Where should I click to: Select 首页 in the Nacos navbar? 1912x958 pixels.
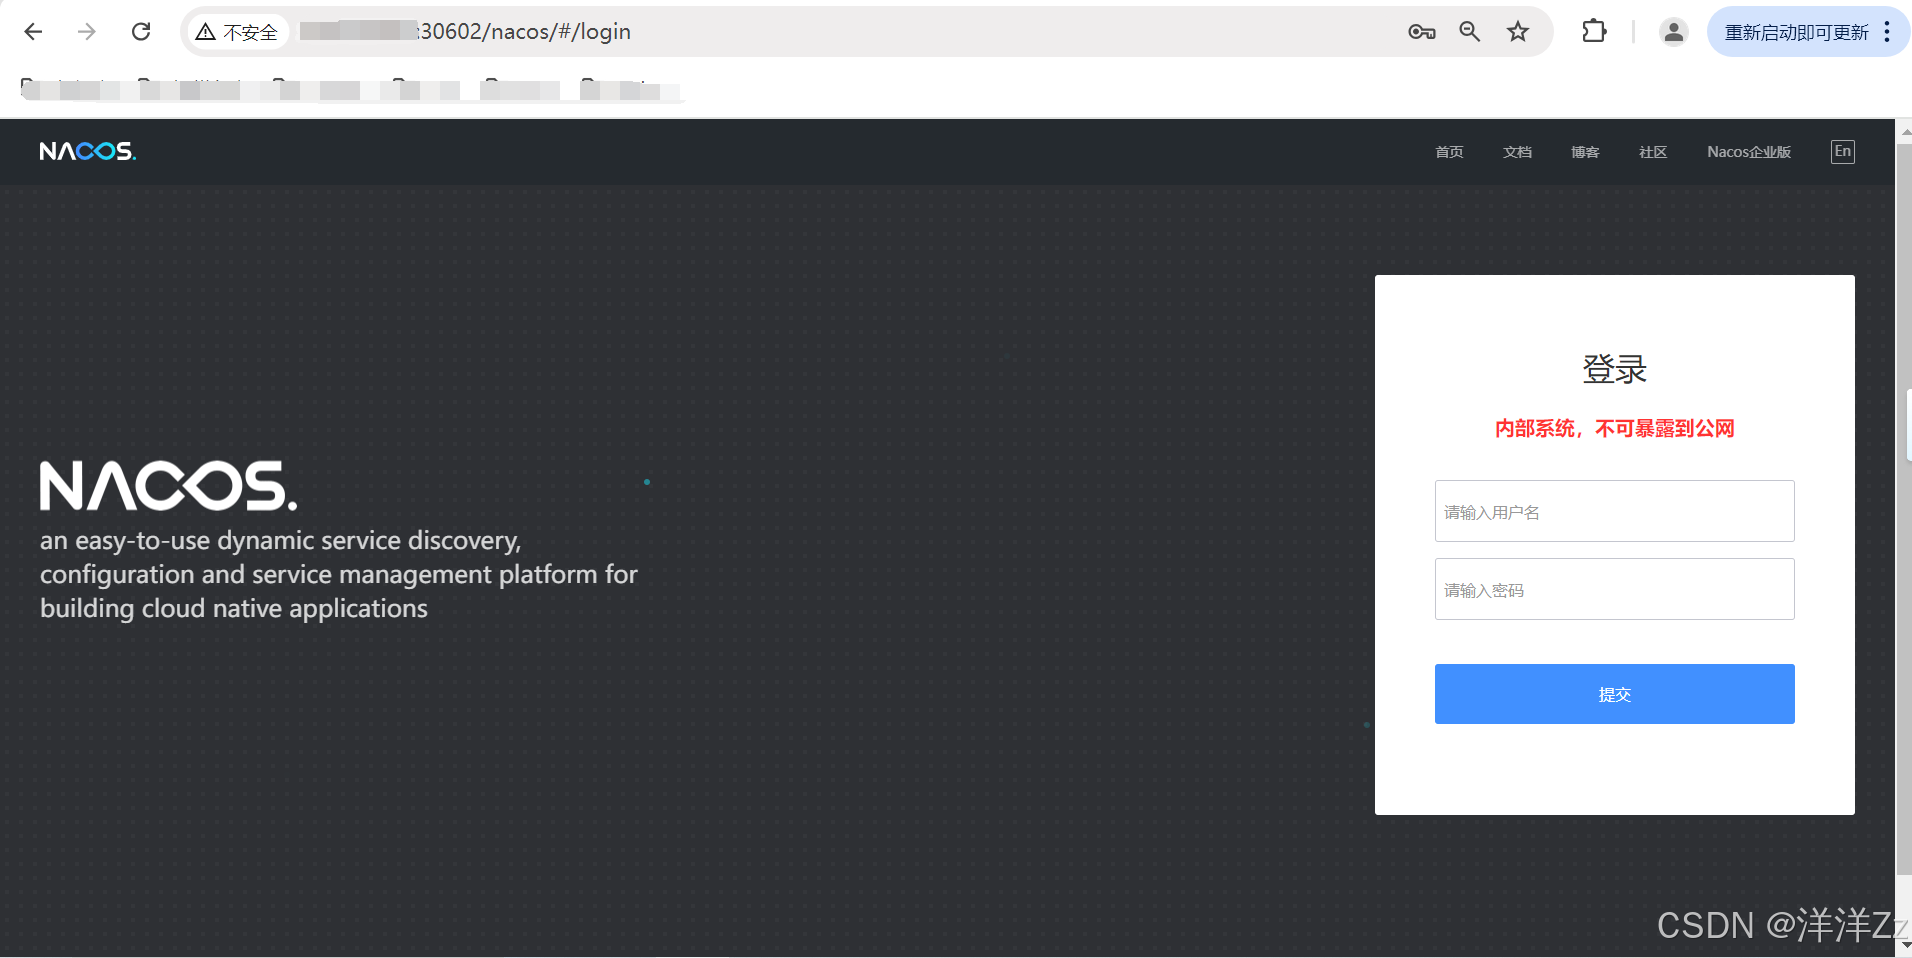tap(1448, 152)
